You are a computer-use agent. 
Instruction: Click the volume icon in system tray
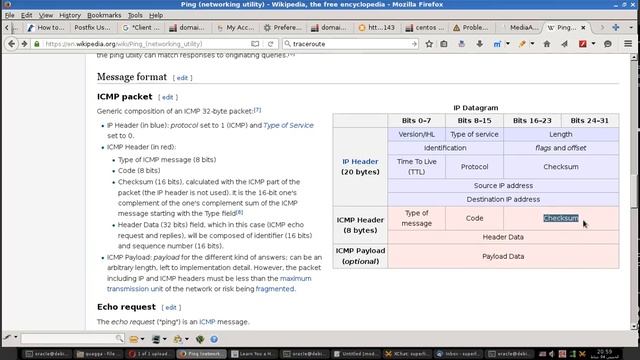point(551,354)
